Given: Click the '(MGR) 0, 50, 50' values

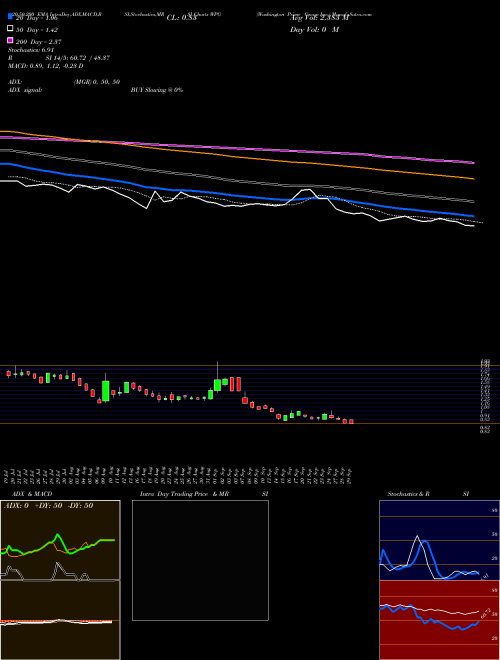Looking at the screenshot, I should click(x=97, y=82).
